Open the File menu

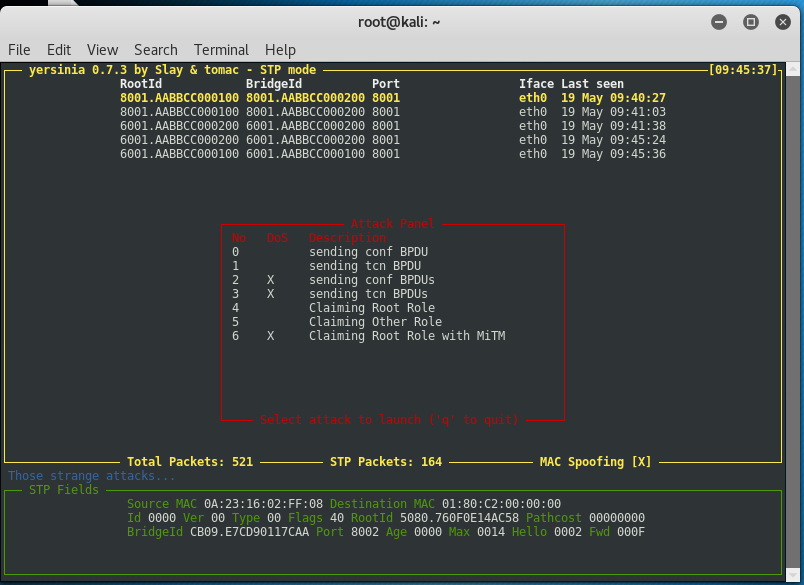[19, 50]
